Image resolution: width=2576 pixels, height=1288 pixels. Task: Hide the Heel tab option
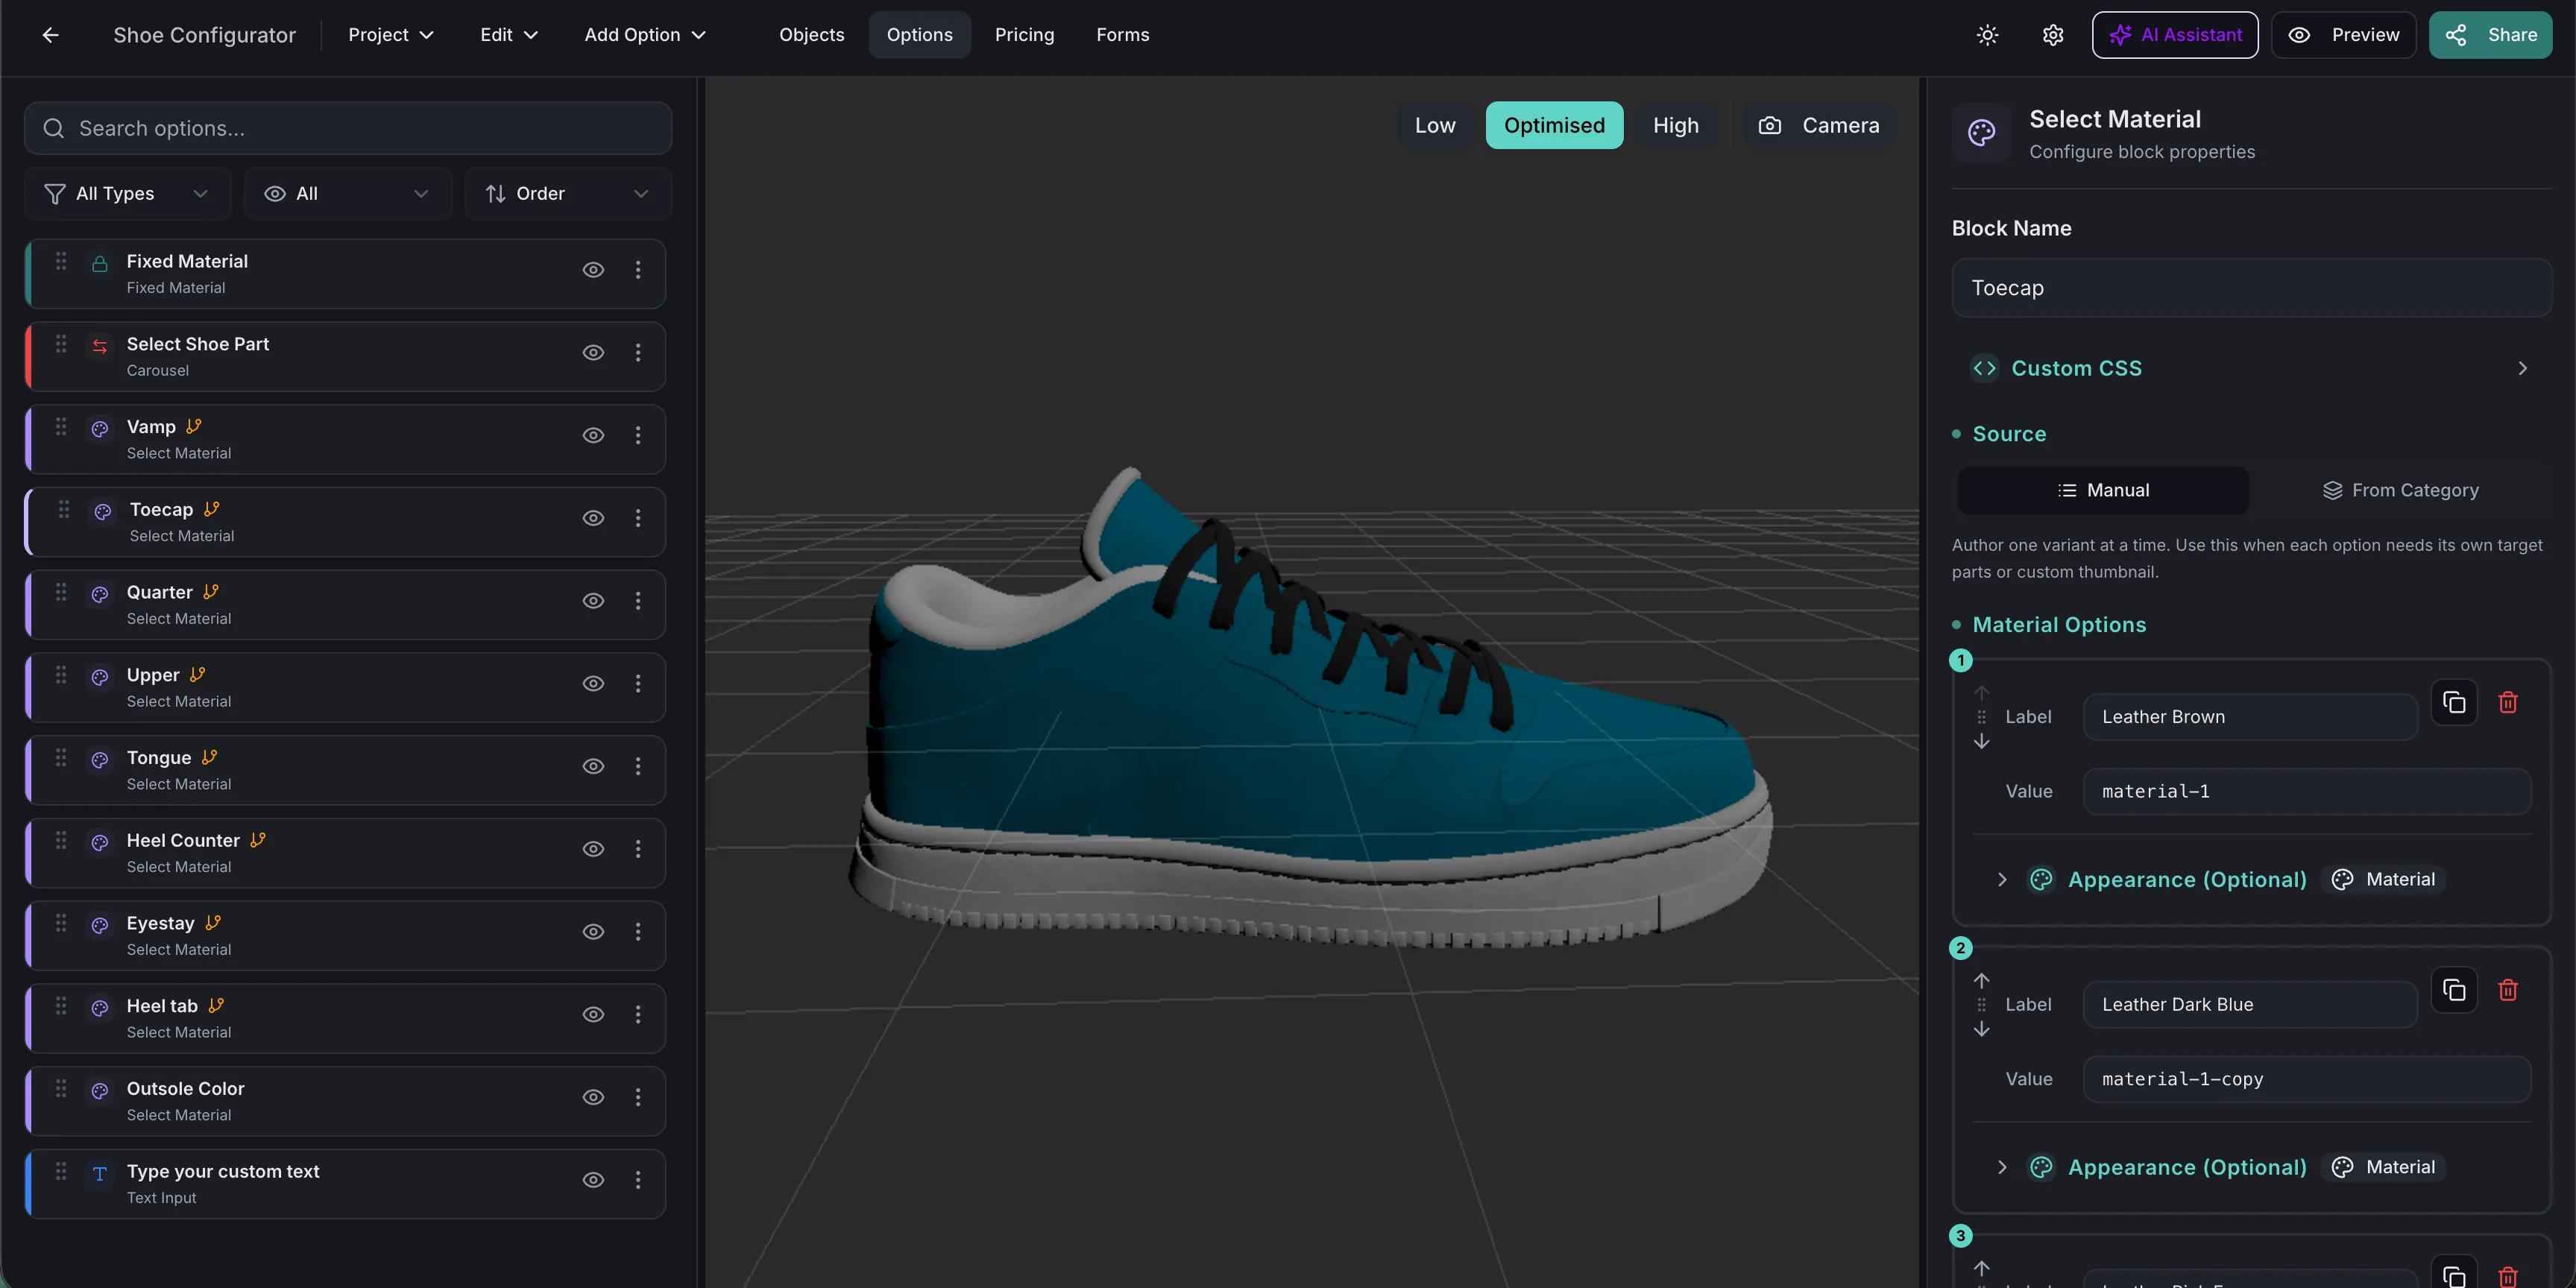[593, 1015]
